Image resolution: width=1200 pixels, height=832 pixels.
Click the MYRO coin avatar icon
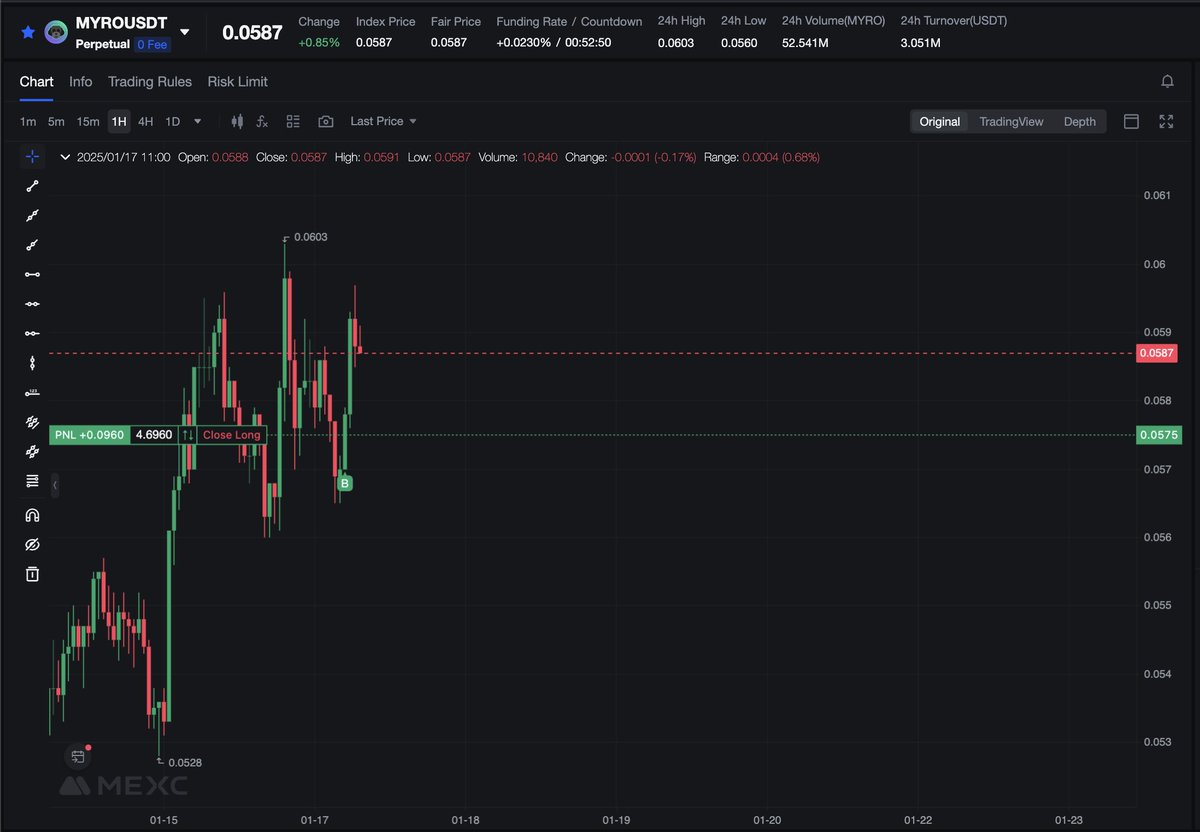(57, 32)
